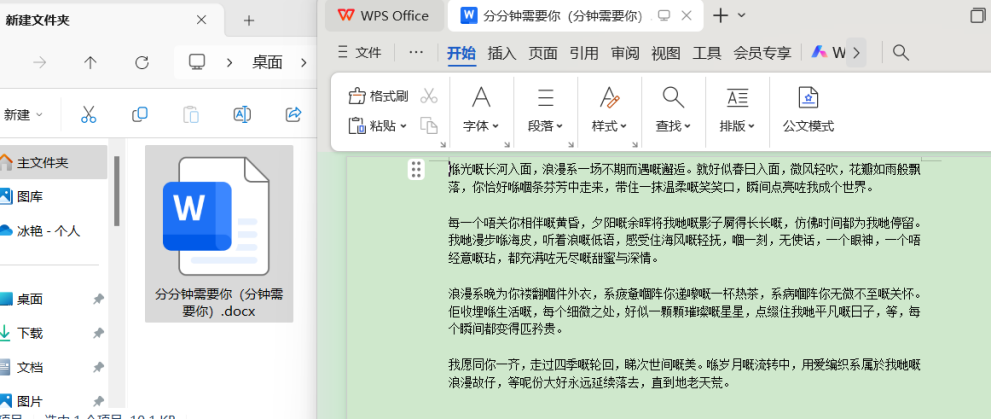Click the cut scissors icon in File Explorer
This screenshot has height=419, width=992.
click(88, 115)
